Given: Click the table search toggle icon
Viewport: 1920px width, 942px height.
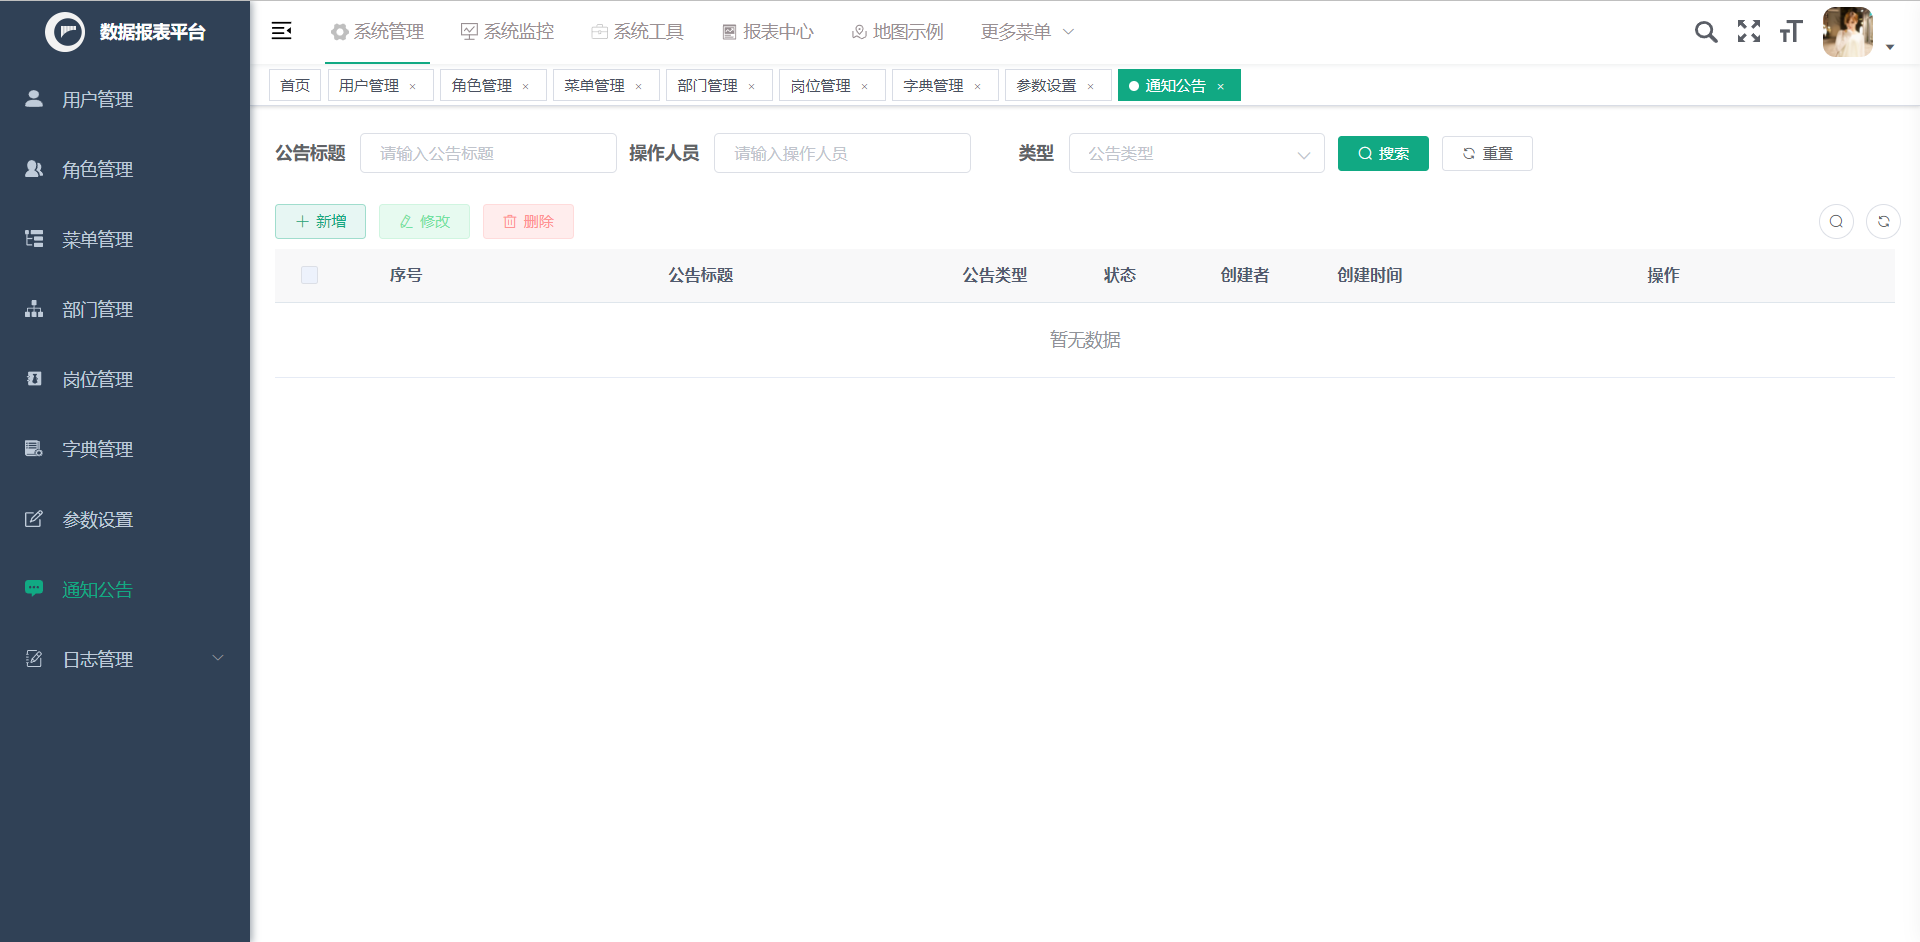Looking at the screenshot, I should click(1836, 221).
